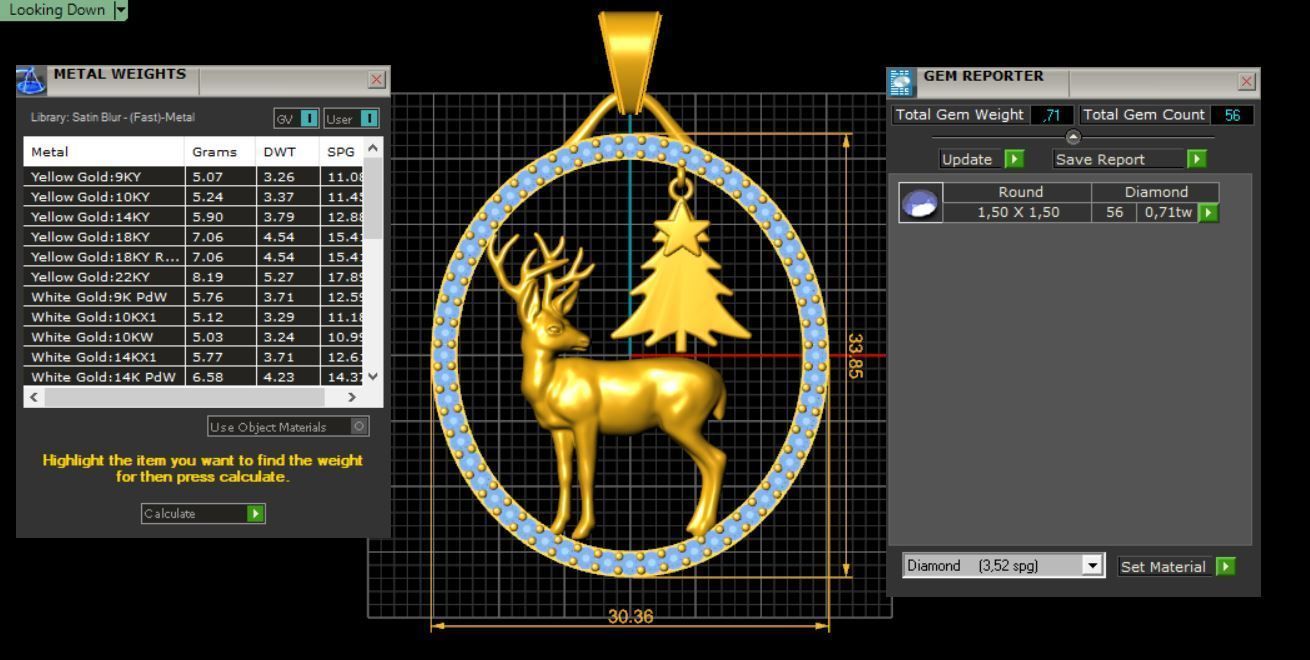Click the Grams column header
Image resolution: width=1310 pixels, height=660 pixels.
pyautogui.click(x=220, y=152)
